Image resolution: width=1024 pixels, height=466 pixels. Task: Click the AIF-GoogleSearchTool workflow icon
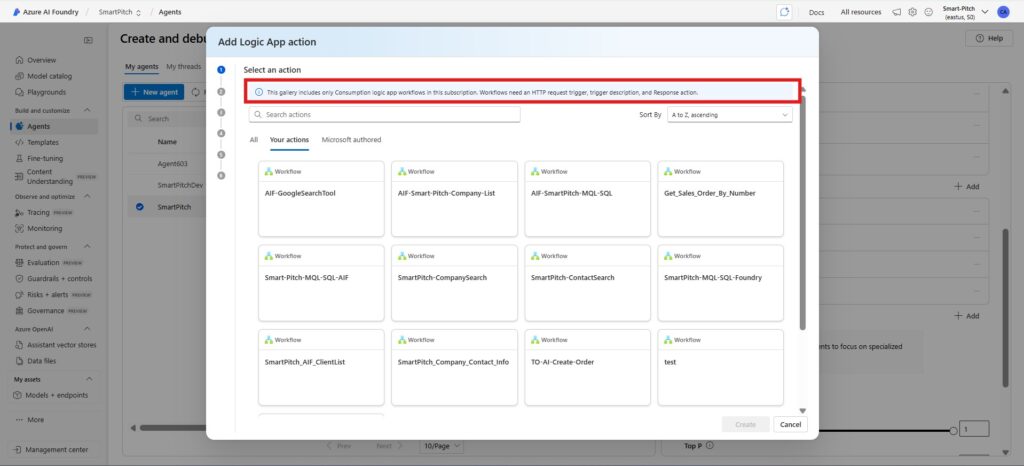pos(267,172)
